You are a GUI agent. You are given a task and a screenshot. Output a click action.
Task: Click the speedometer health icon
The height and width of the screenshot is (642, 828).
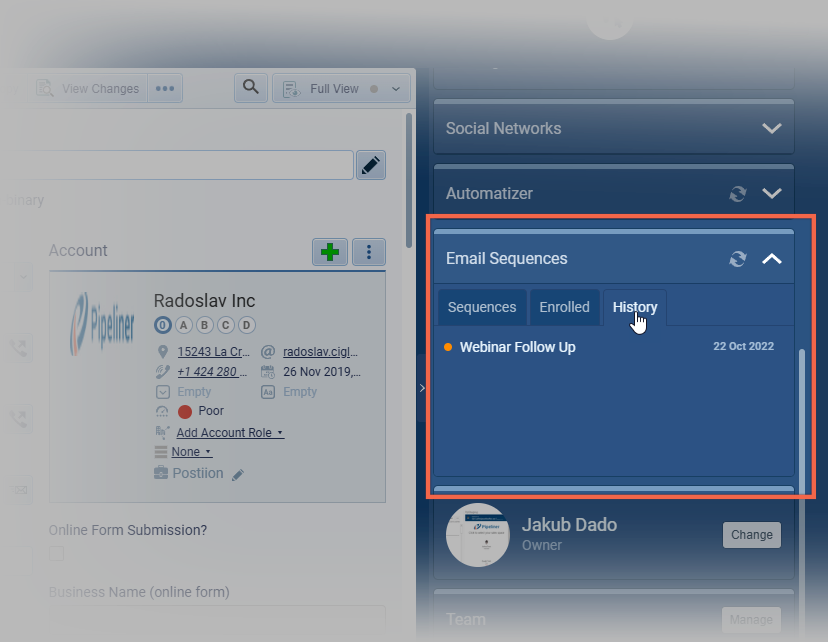click(162, 411)
